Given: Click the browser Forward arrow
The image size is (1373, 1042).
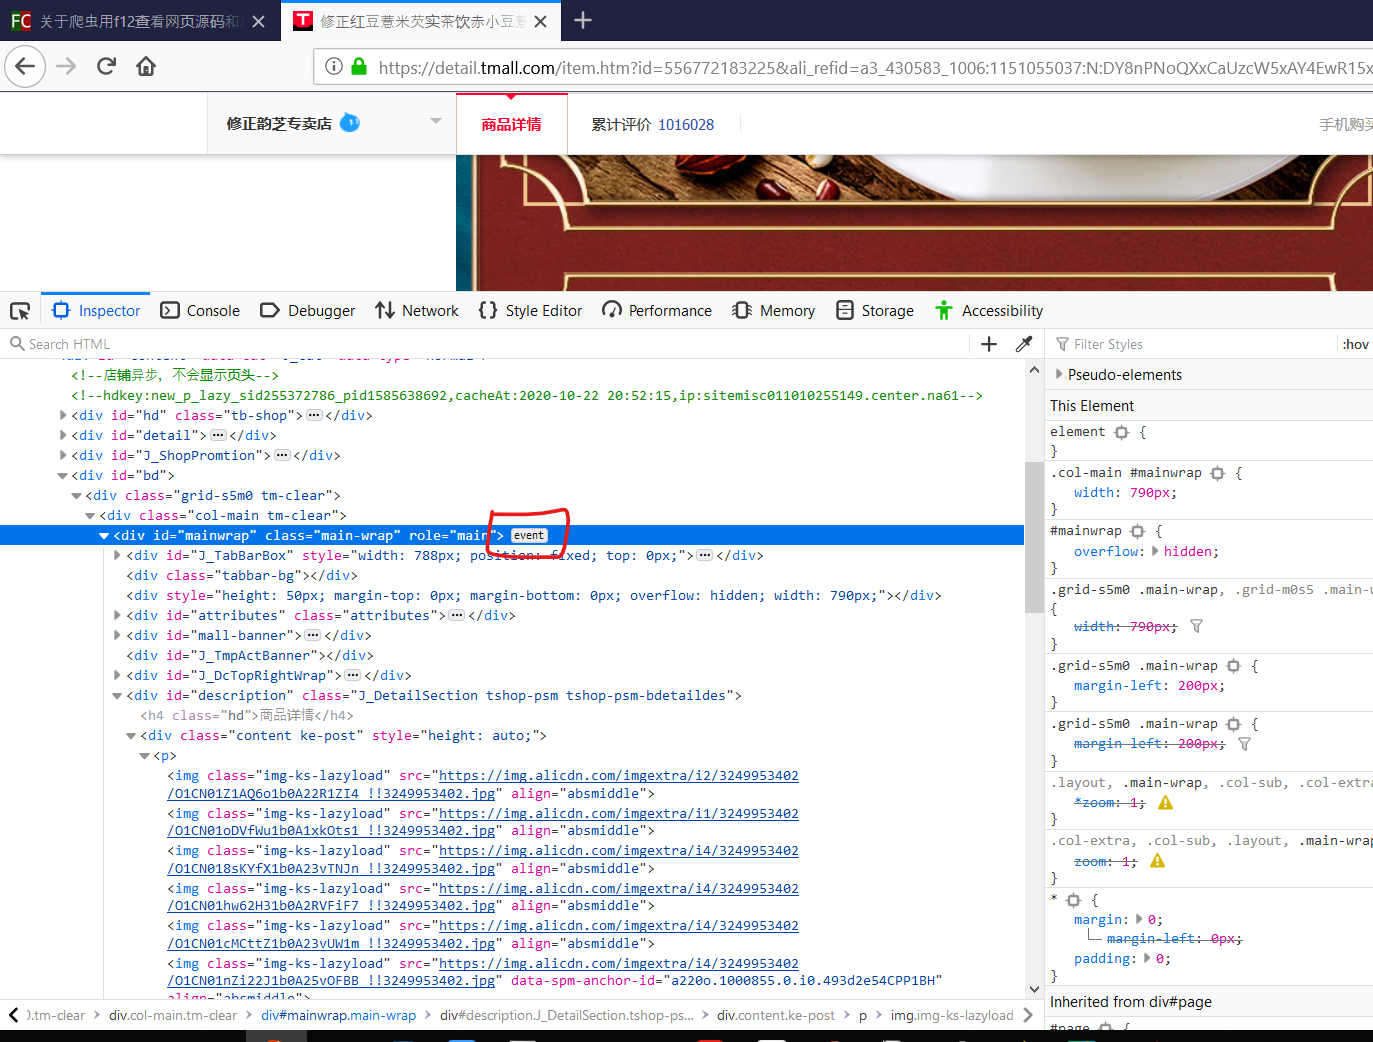Looking at the screenshot, I should [66, 67].
